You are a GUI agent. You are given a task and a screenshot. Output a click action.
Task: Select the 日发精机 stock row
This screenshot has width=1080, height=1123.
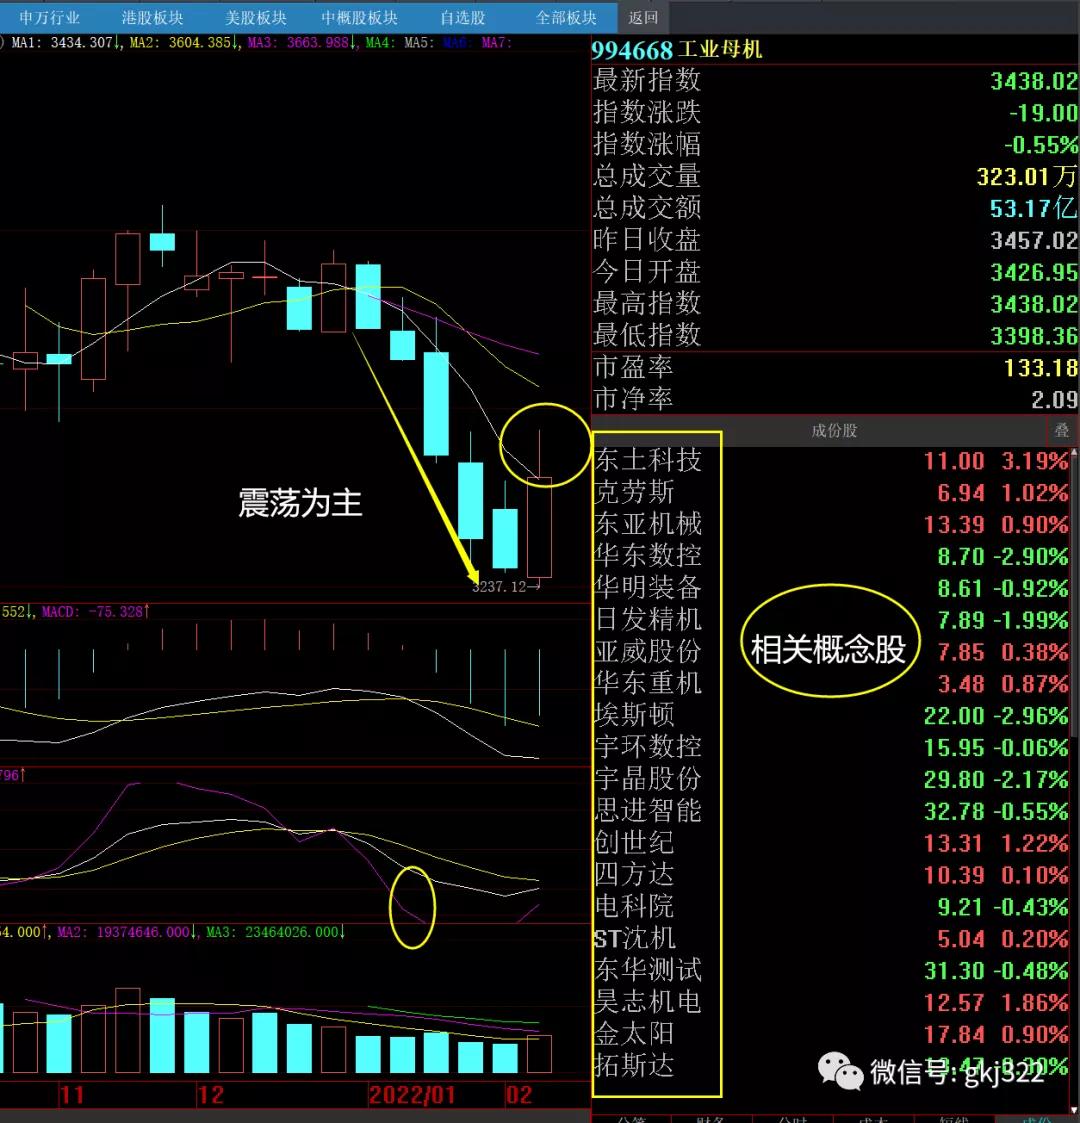(831, 620)
